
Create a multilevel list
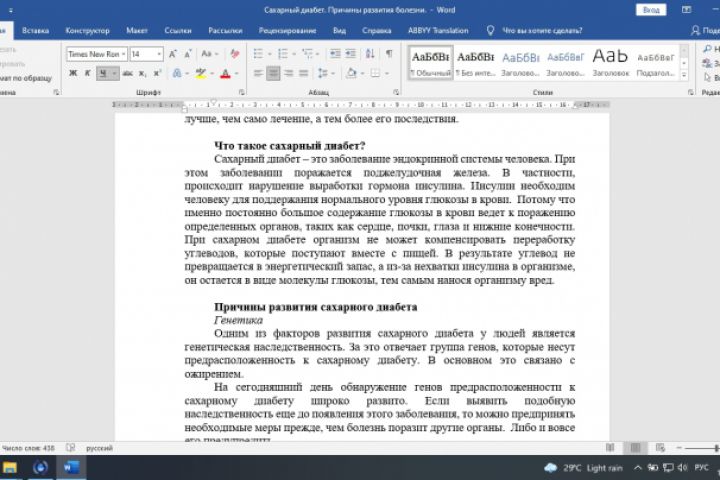click(307, 54)
